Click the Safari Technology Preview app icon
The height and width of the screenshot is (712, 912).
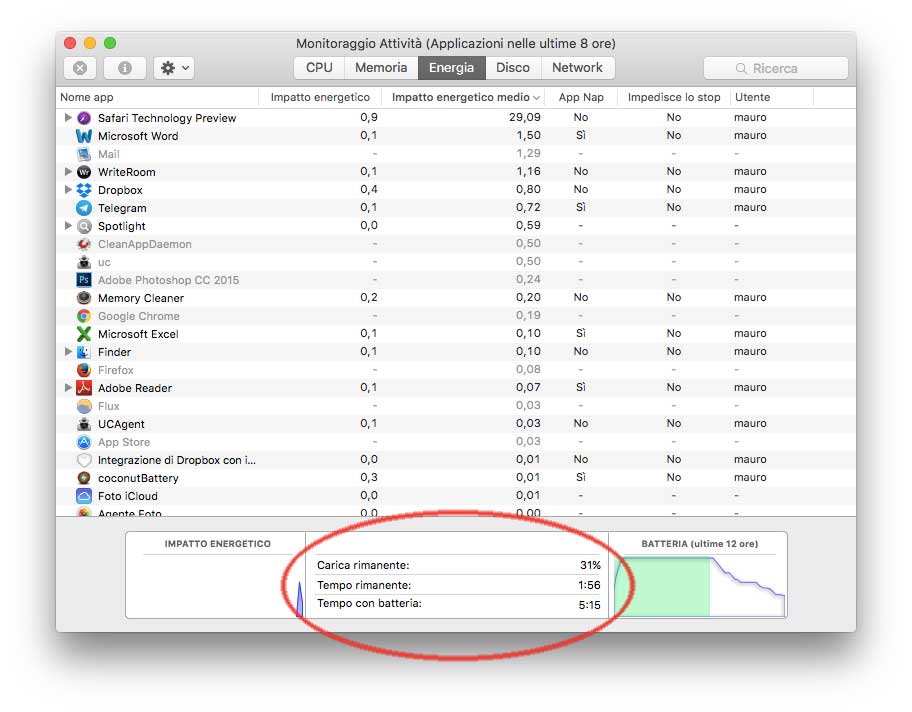[84, 118]
